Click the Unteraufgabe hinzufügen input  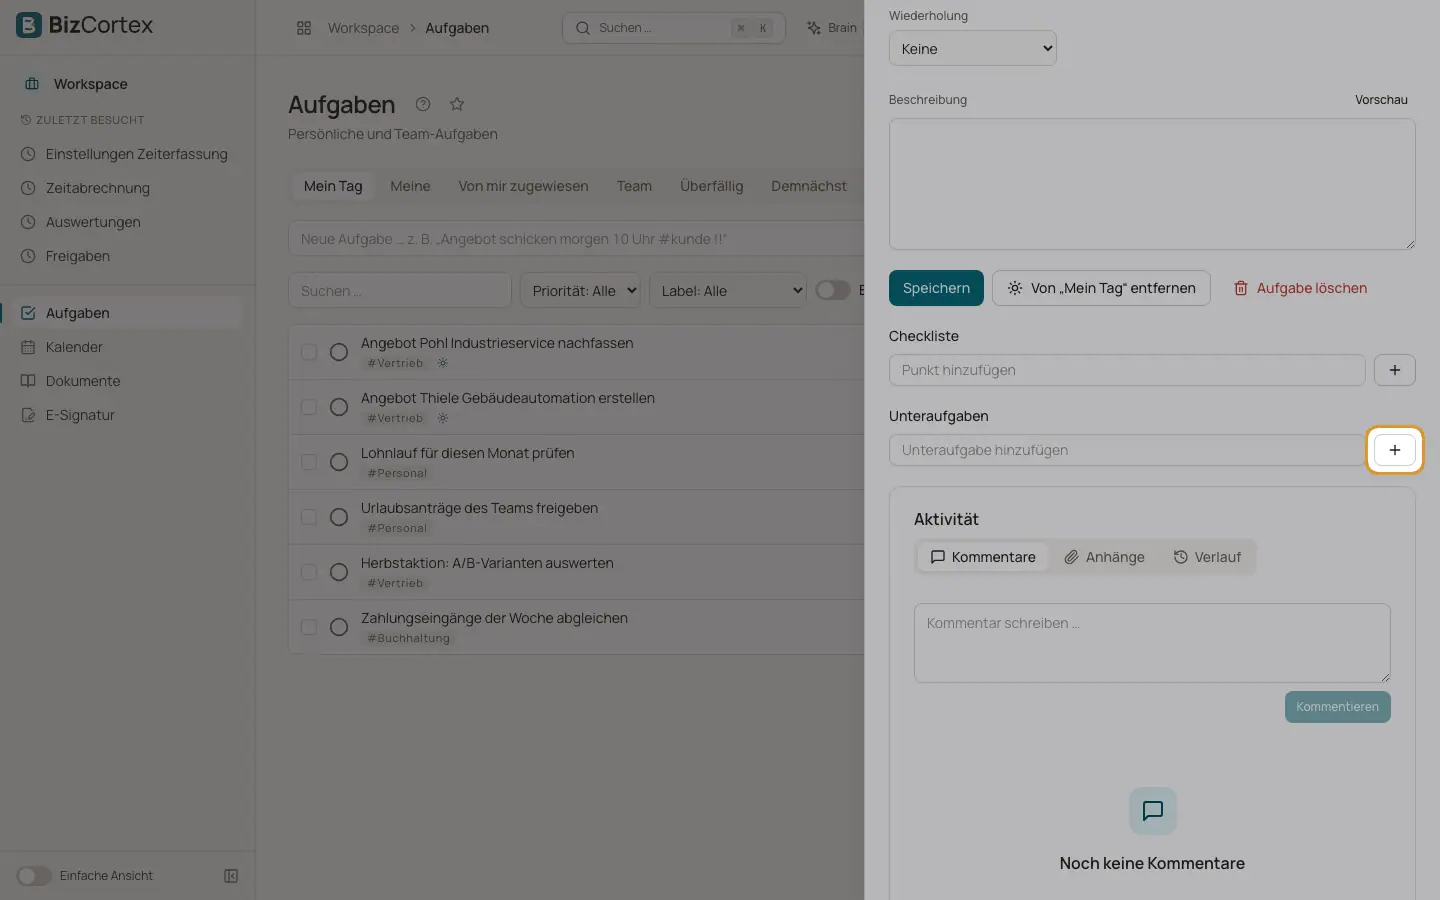[x=1127, y=450]
